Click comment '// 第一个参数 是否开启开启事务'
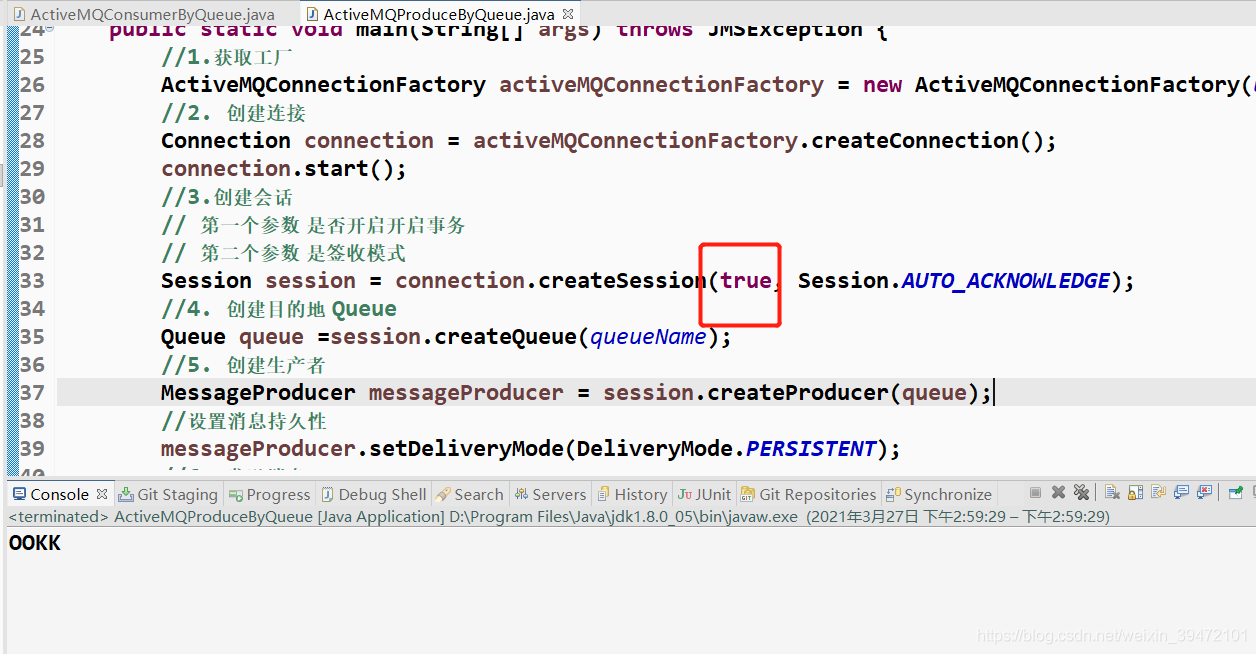1256x654 pixels. (x=313, y=225)
